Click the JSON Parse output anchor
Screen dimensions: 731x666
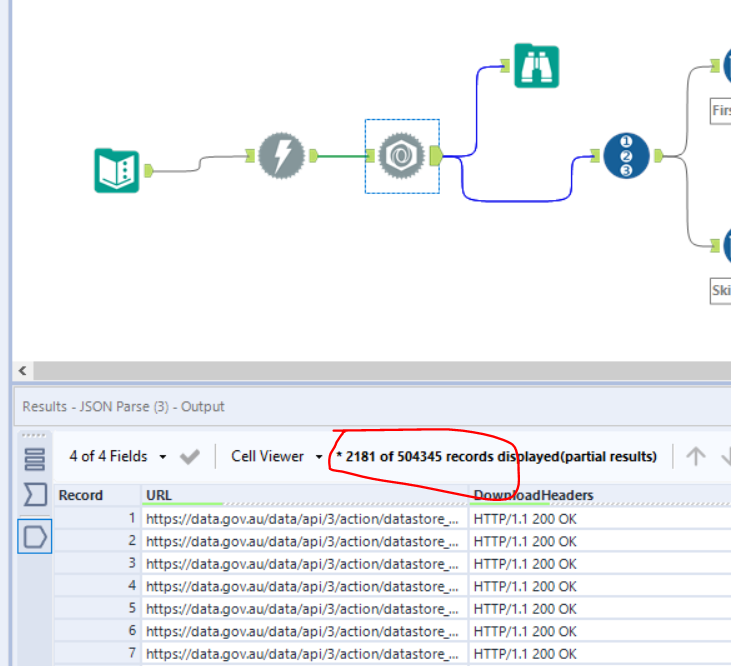[437, 156]
